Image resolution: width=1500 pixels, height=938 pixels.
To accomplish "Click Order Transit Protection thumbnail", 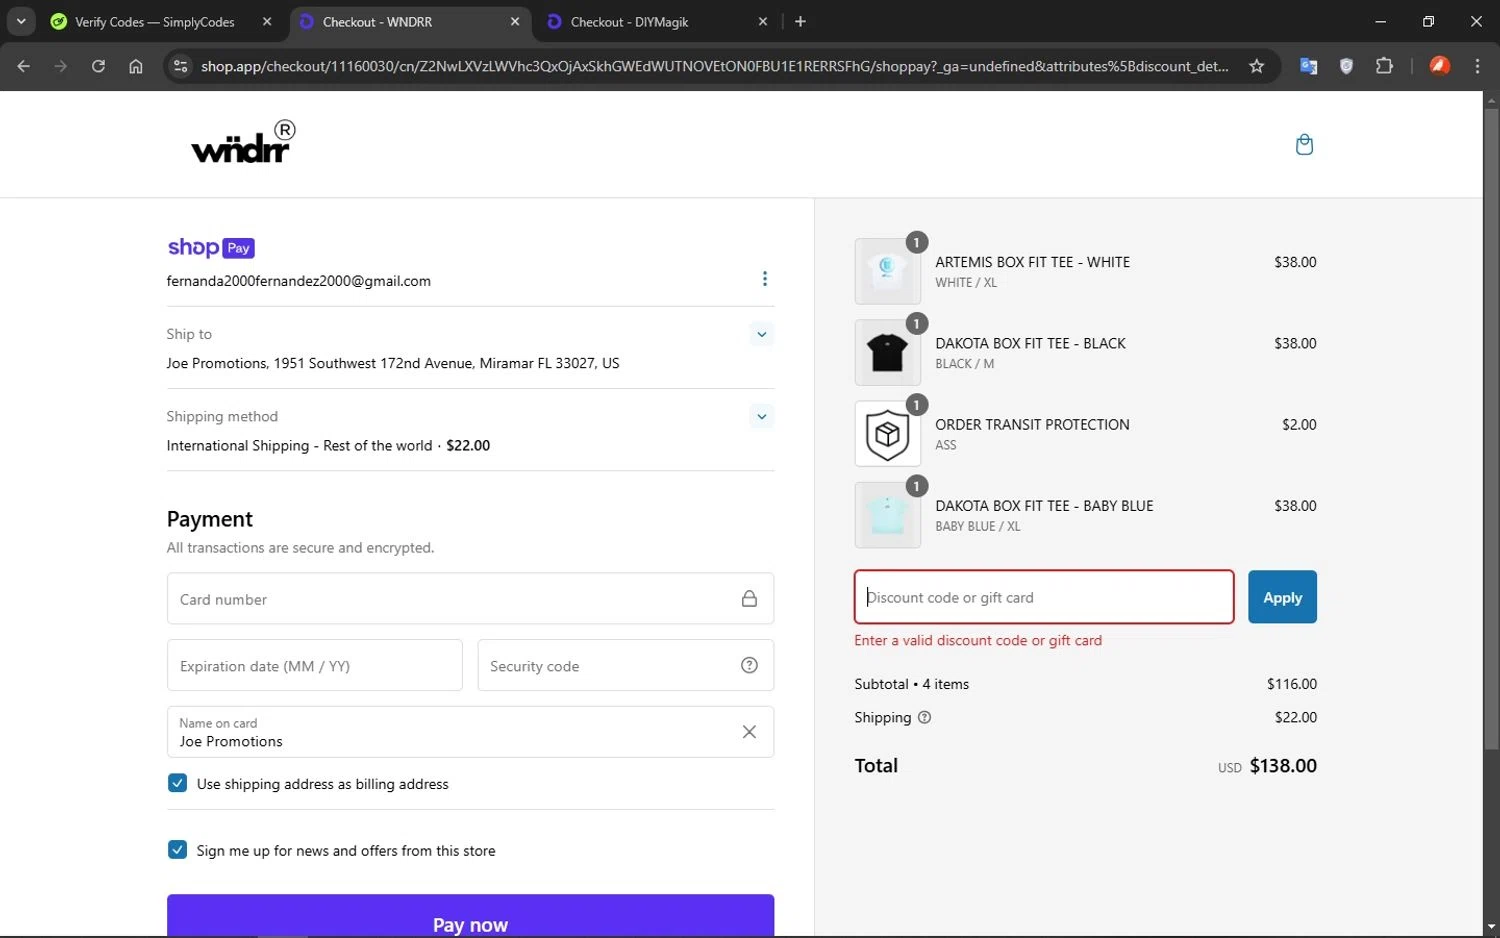I will (x=888, y=433).
